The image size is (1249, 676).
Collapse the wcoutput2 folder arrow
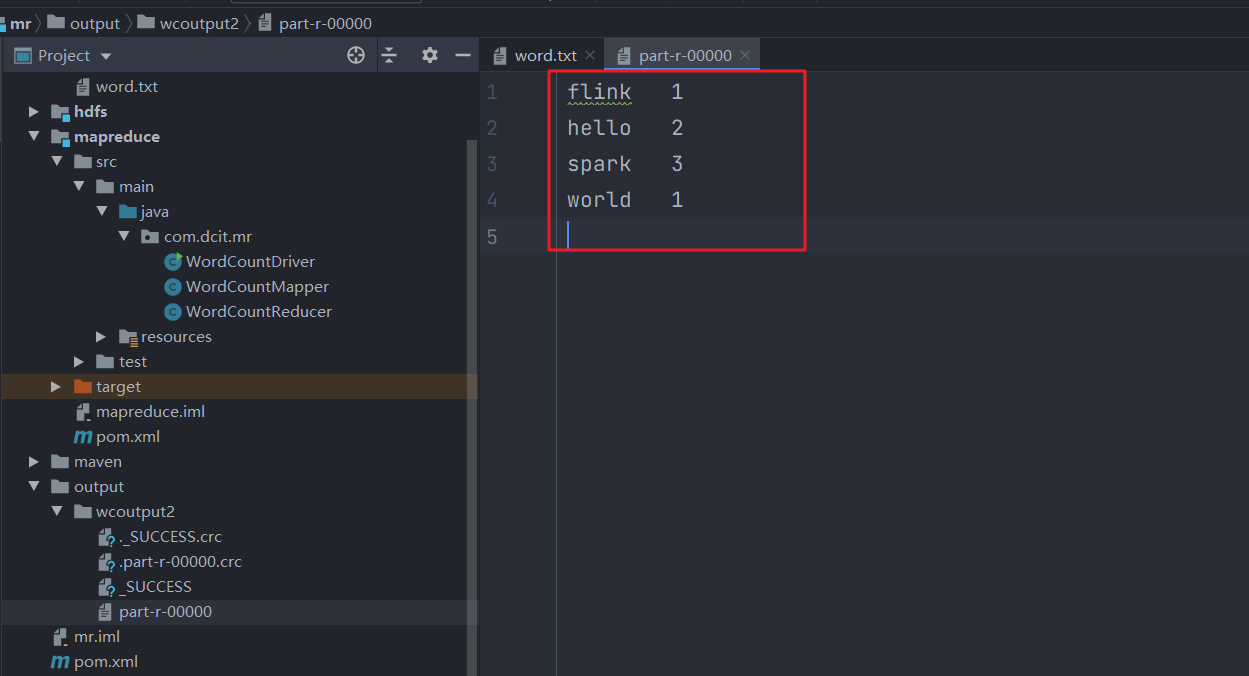pyautogui.click(x=57, y=512)
